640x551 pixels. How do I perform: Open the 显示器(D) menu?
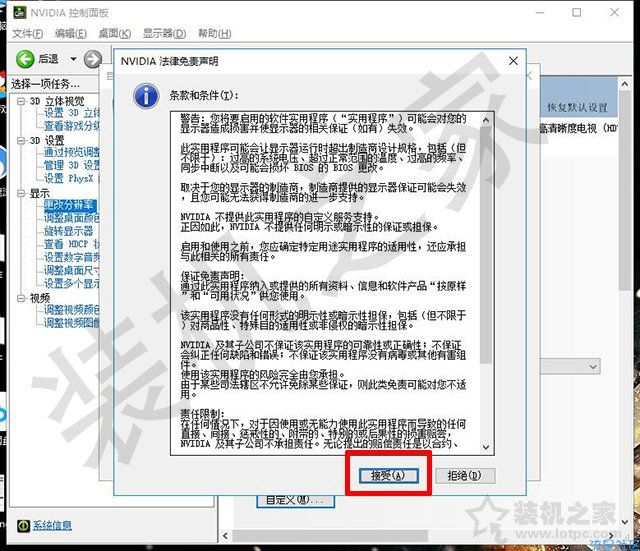(x=164, y=33)
